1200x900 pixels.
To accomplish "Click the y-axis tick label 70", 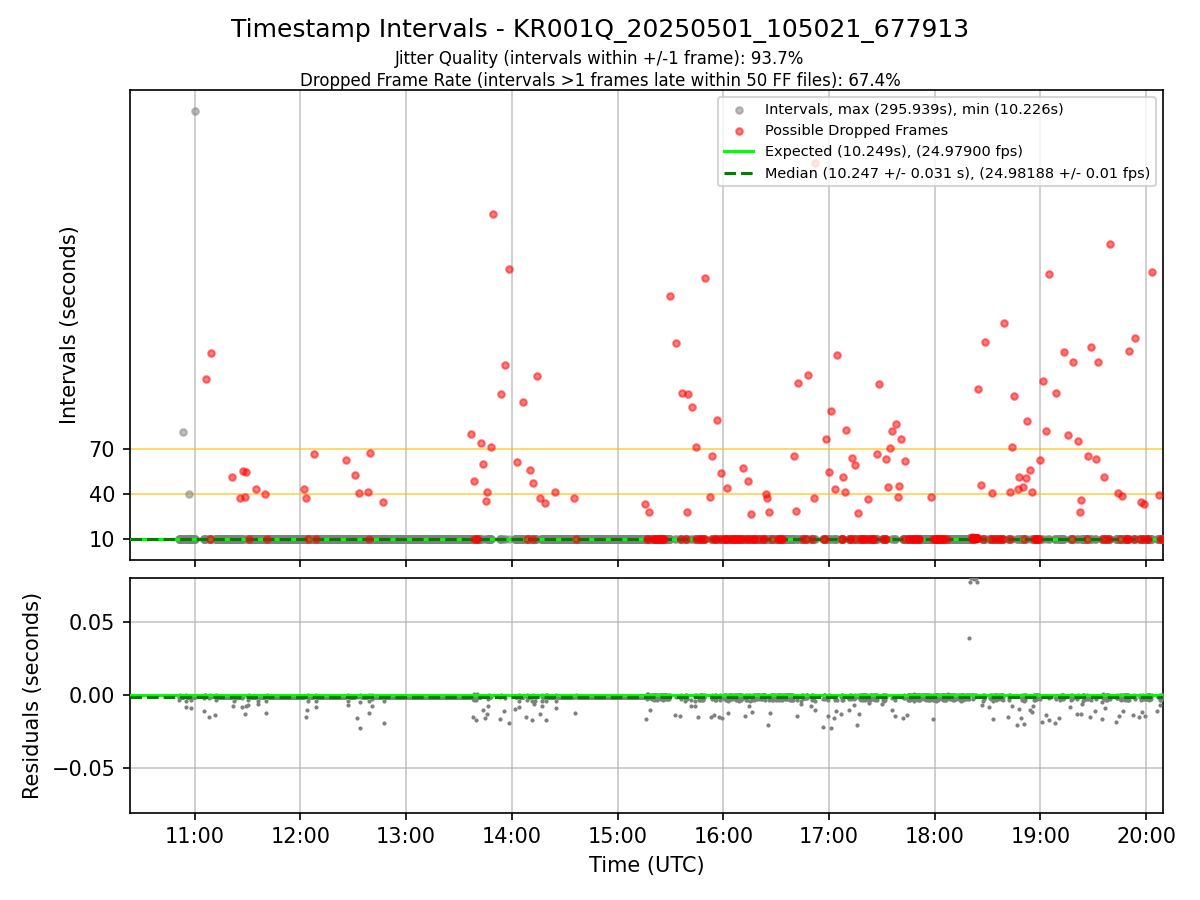I will pos(103,450).
